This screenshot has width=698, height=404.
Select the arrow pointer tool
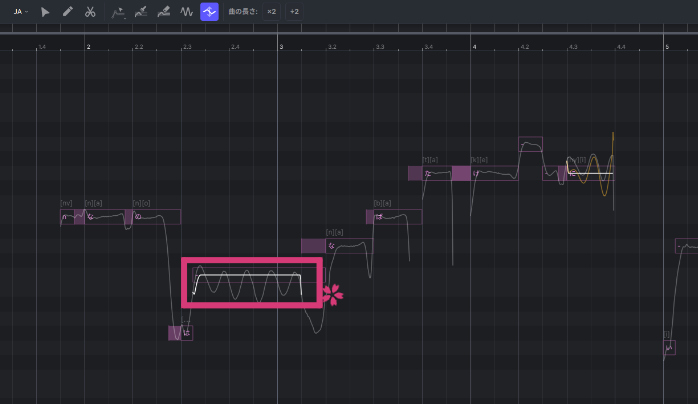[x=45, y=12]
